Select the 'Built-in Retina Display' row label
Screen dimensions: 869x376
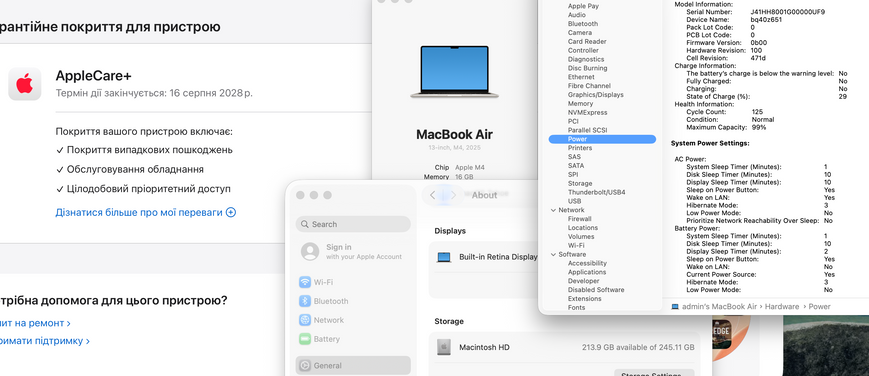point(498,257)
